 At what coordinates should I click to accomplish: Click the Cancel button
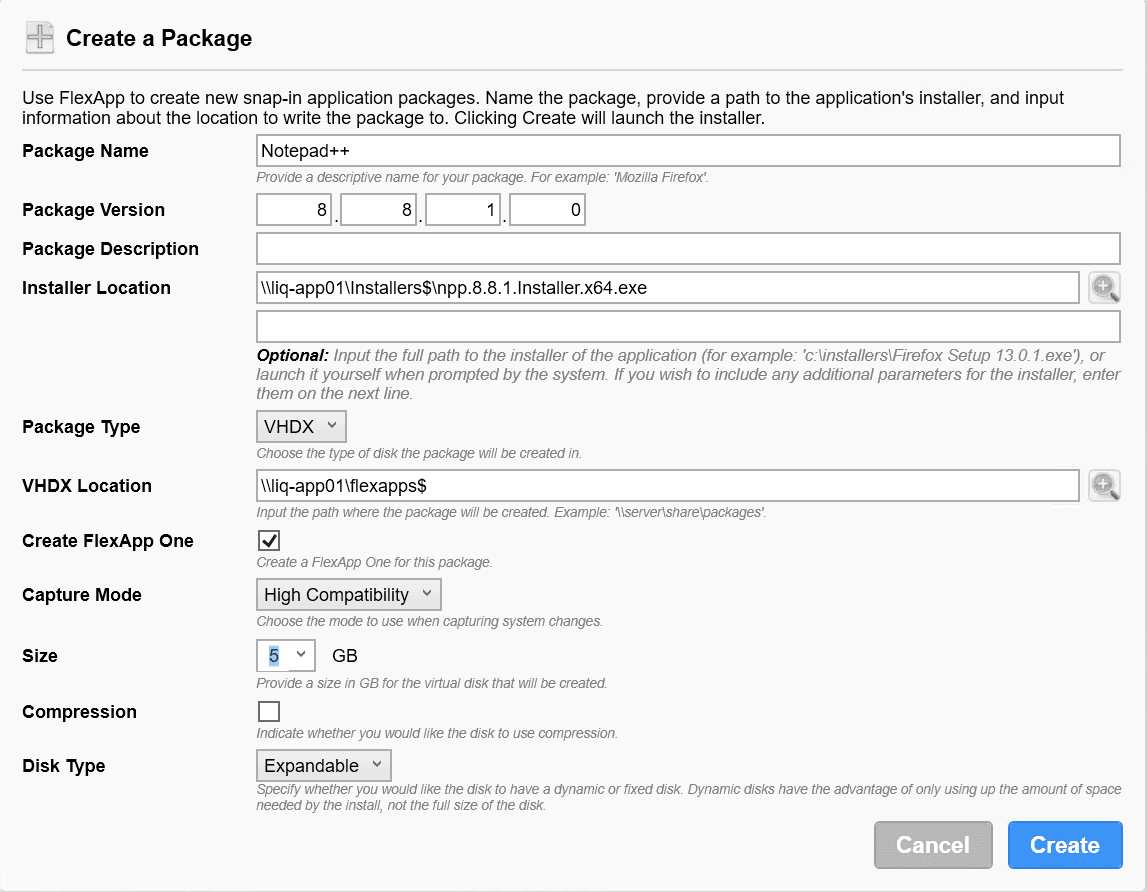coord(932,845)
